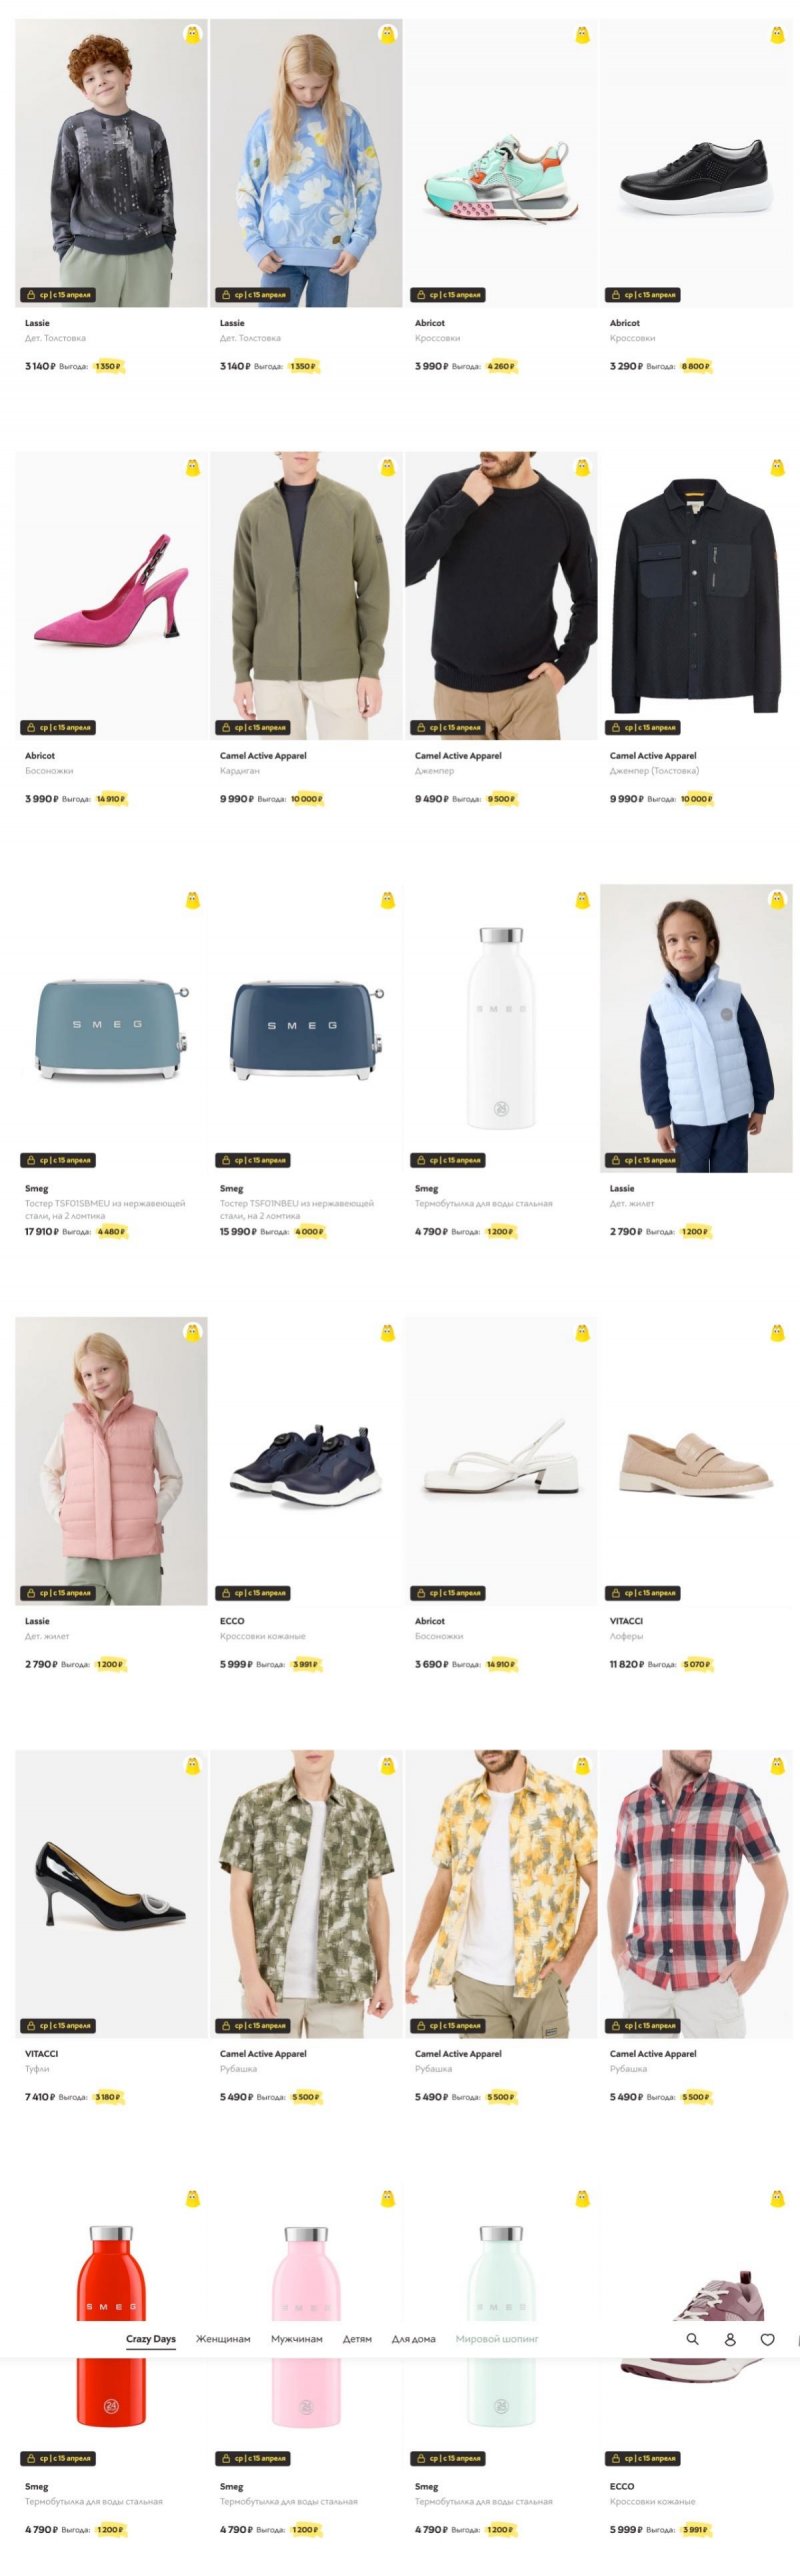This screenshot has width=800, height=2557.
Task: Click yellow badge on beige VITACCI loafers
Action: pyautogui.click(x=778, y=1333)
